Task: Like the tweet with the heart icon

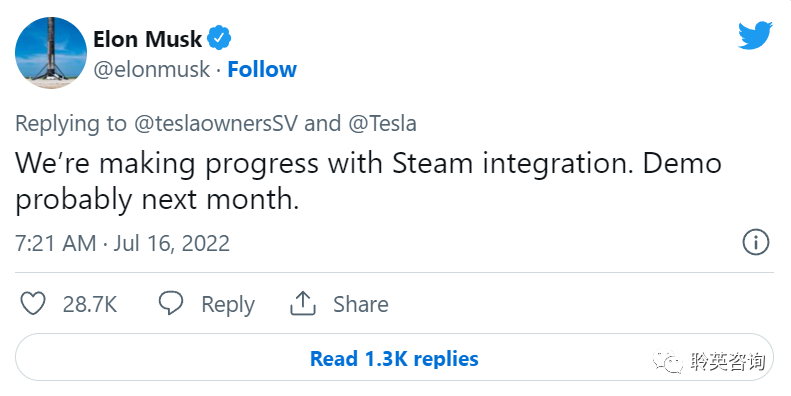Action: (x=33, y=304)
